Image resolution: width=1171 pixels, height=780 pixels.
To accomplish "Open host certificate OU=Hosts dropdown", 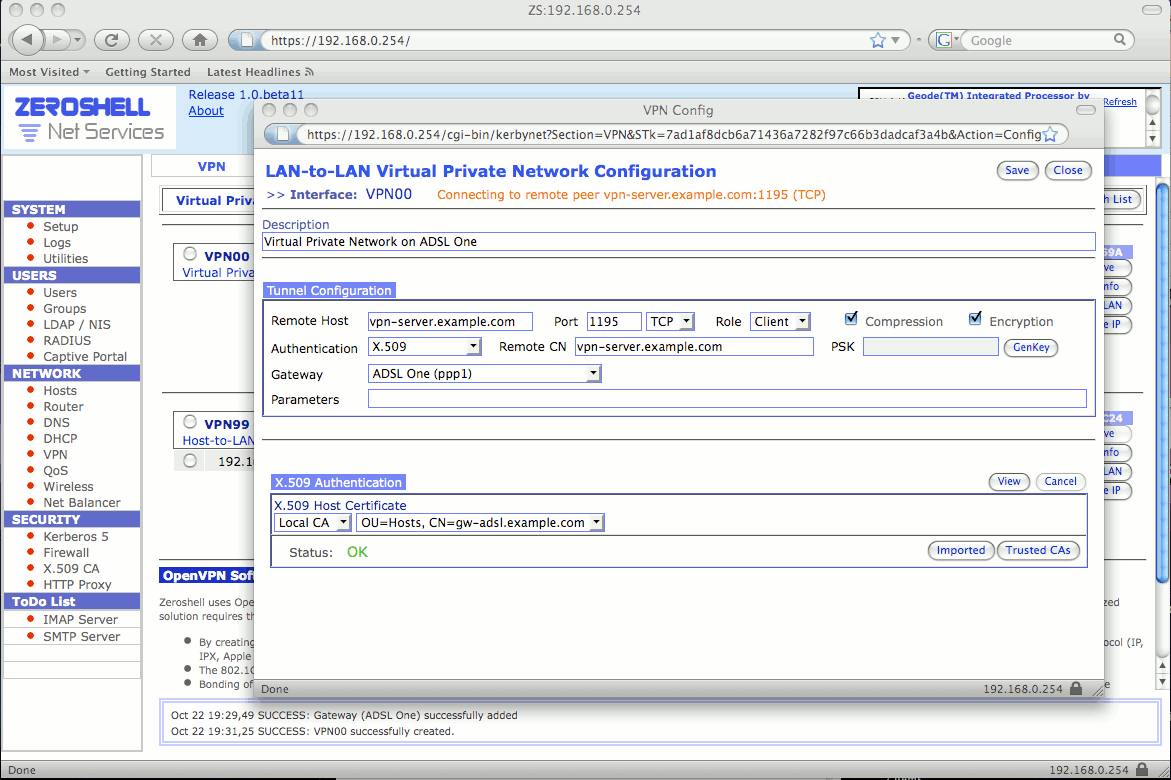I will [x=480, y=522].
